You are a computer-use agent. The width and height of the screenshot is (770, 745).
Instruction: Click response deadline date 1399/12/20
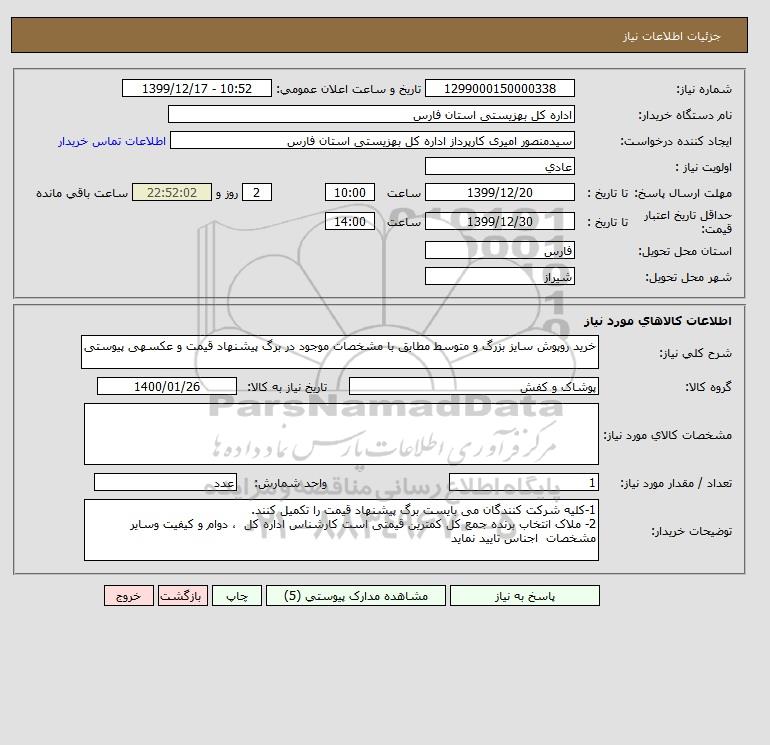499,193
